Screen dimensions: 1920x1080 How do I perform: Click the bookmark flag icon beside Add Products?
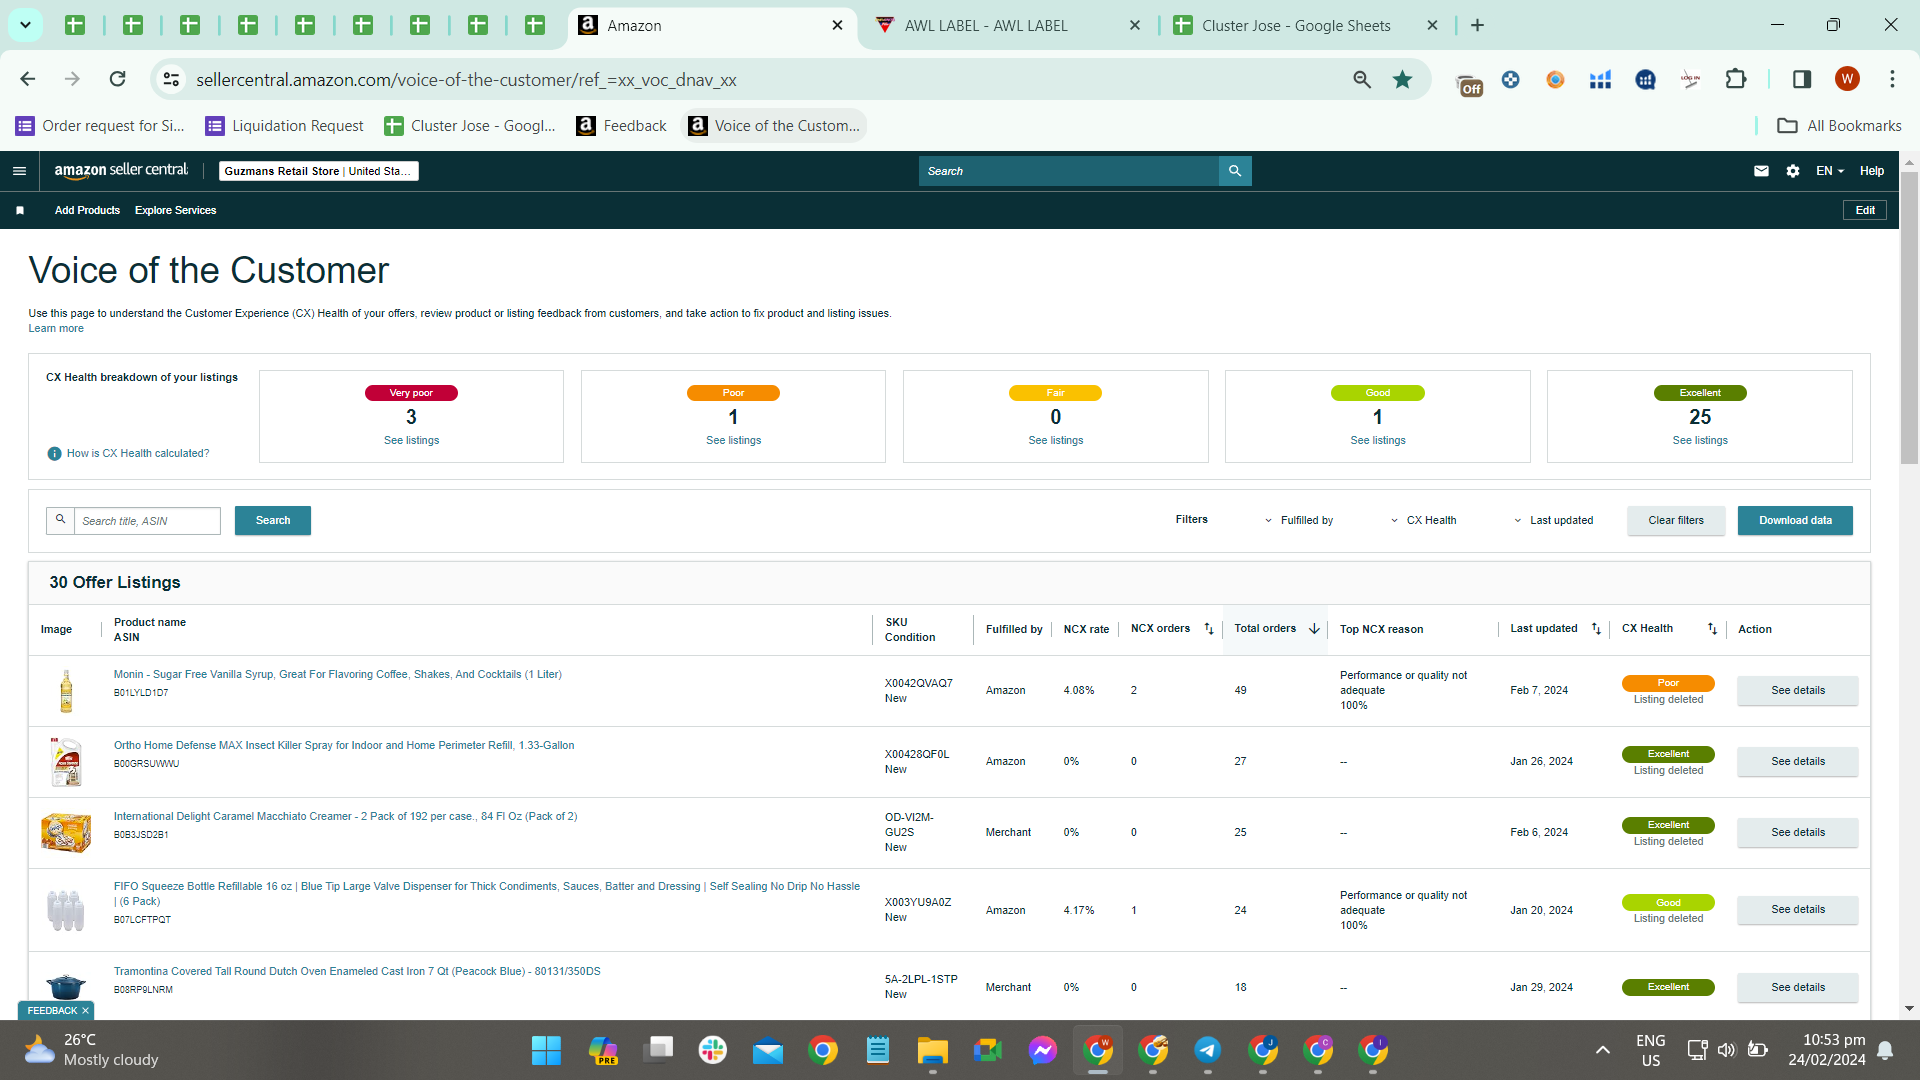20,210
